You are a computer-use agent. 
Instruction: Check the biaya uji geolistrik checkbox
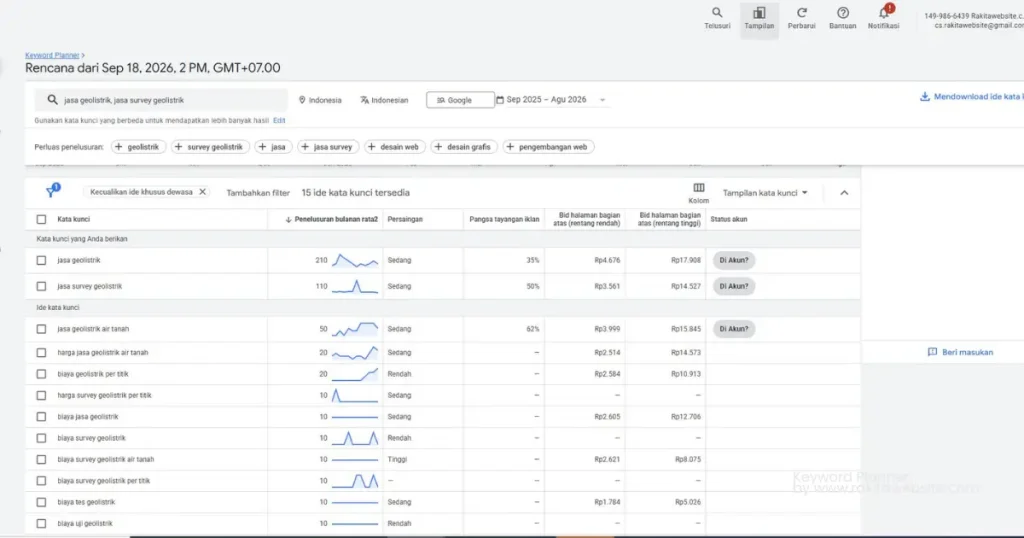(x=41, y=524)
